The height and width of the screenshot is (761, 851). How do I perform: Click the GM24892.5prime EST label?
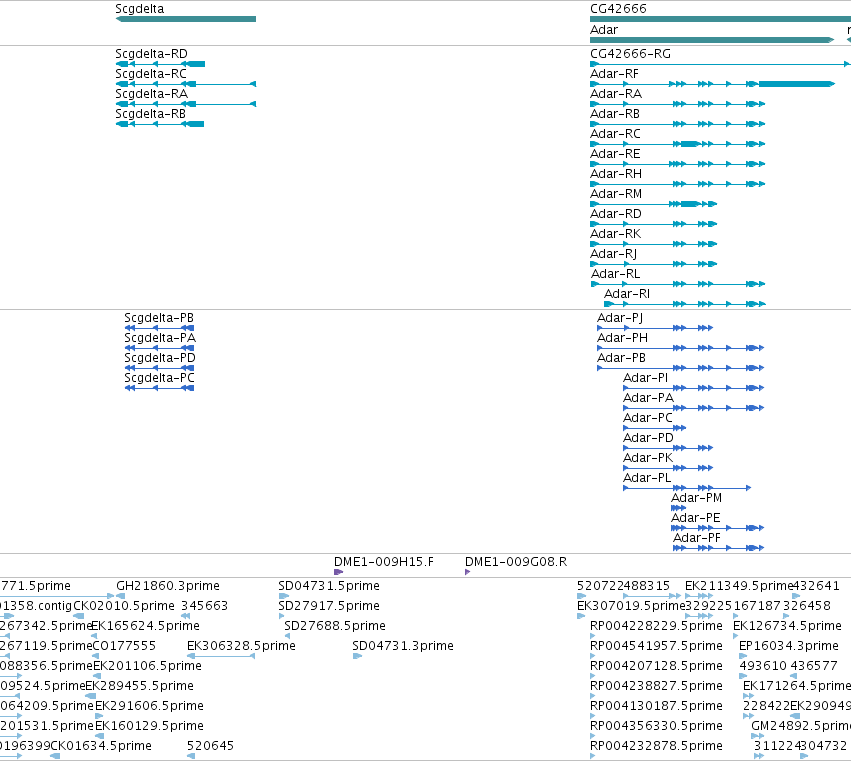tap(801, 726)
